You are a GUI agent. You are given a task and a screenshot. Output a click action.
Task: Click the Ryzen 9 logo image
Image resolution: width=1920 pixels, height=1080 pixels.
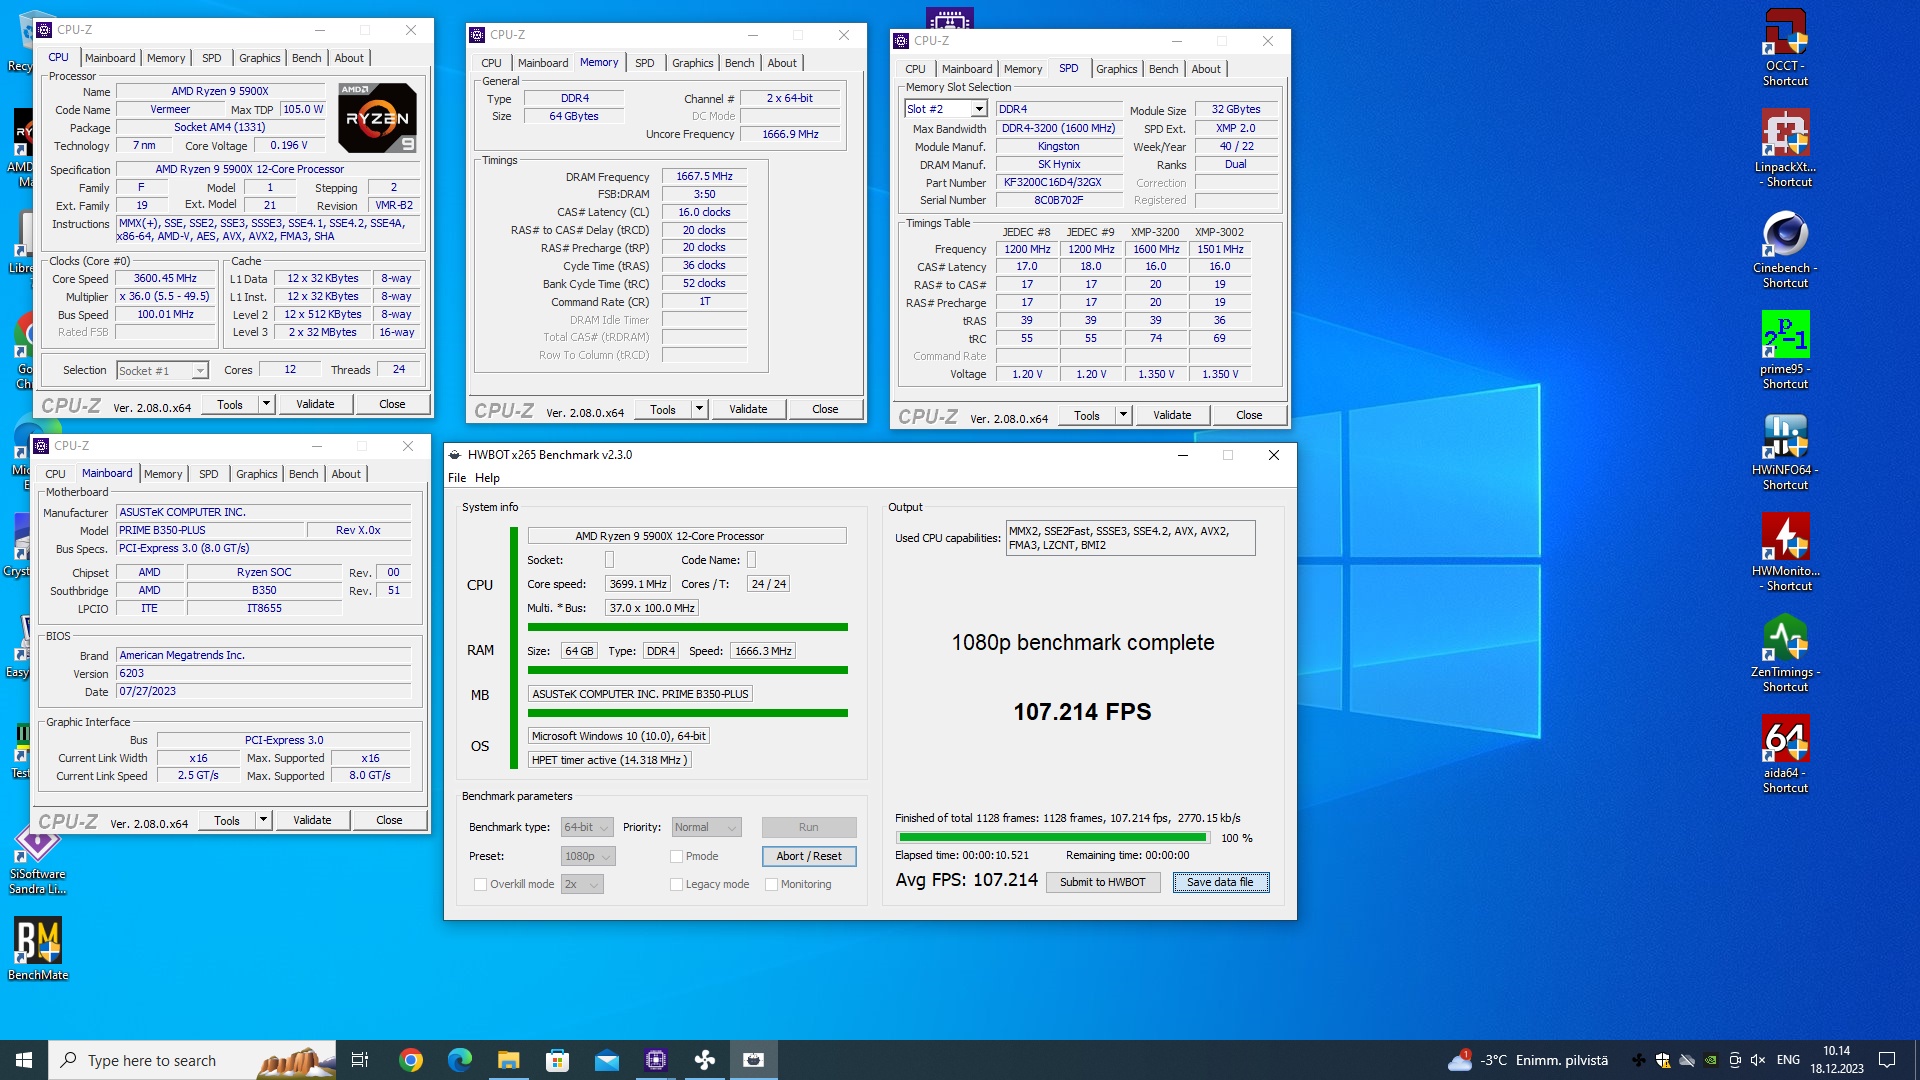coord(377,118)
